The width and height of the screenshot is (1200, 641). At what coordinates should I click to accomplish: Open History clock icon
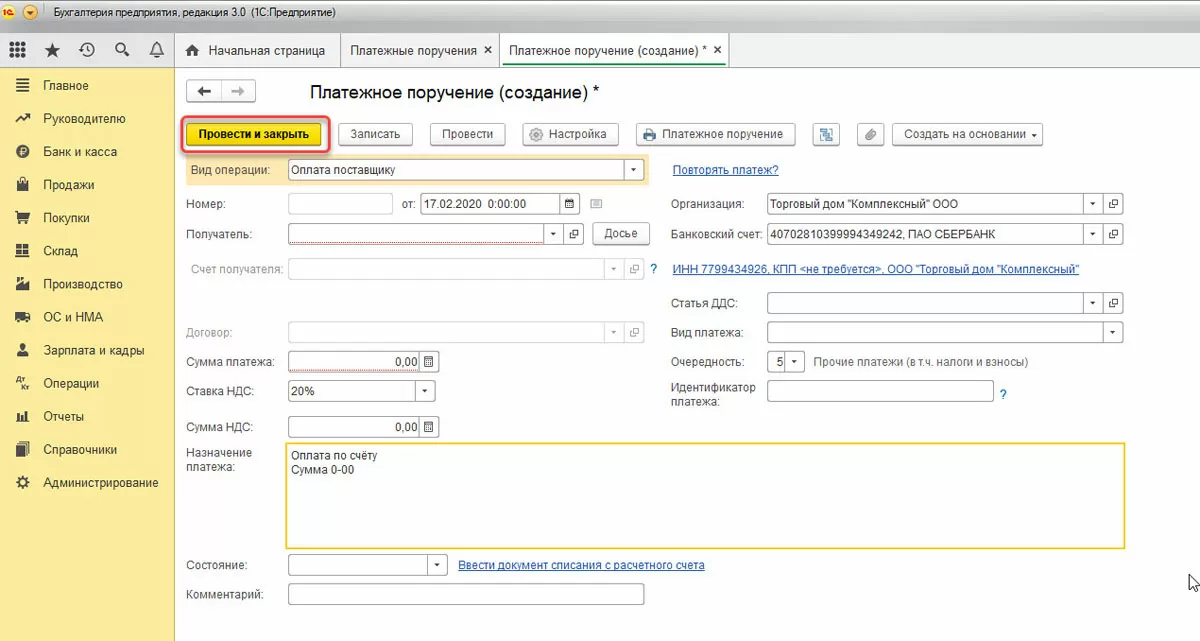pos(87,49)
